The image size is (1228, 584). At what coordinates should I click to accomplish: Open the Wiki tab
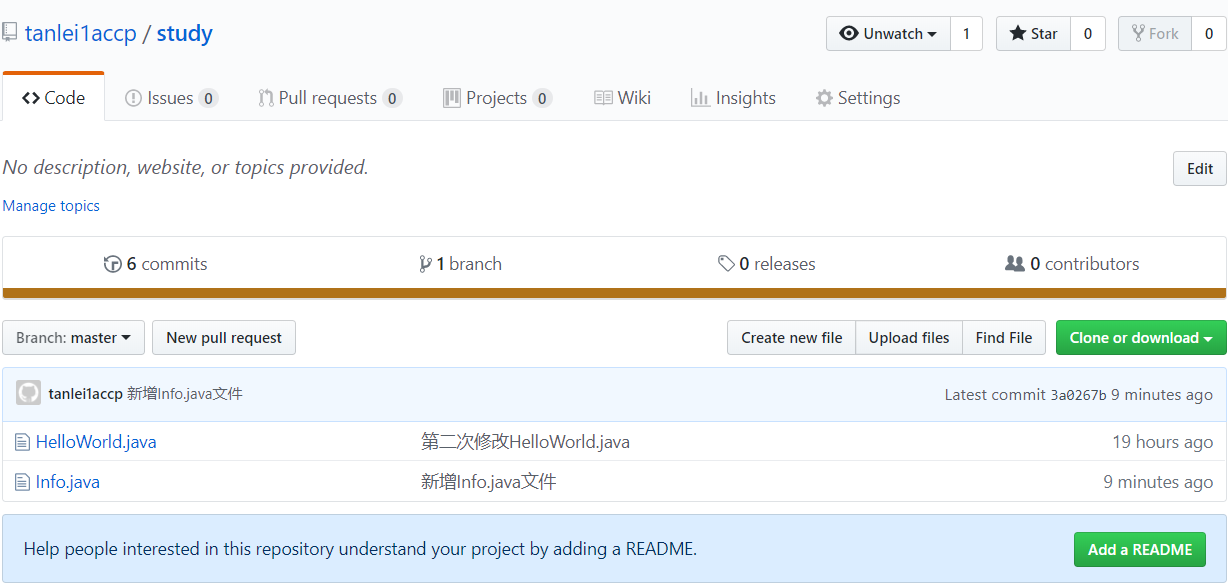coord(622,98)
